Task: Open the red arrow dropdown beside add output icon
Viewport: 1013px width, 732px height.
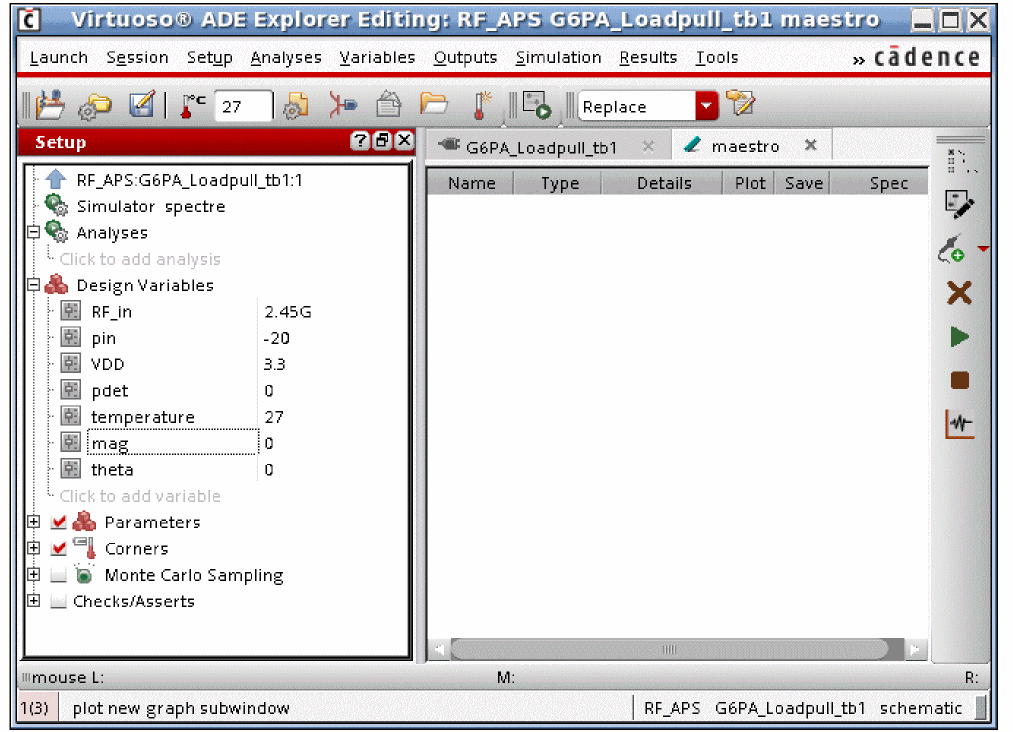Action: pyautogui.click(x=983, y=249)
